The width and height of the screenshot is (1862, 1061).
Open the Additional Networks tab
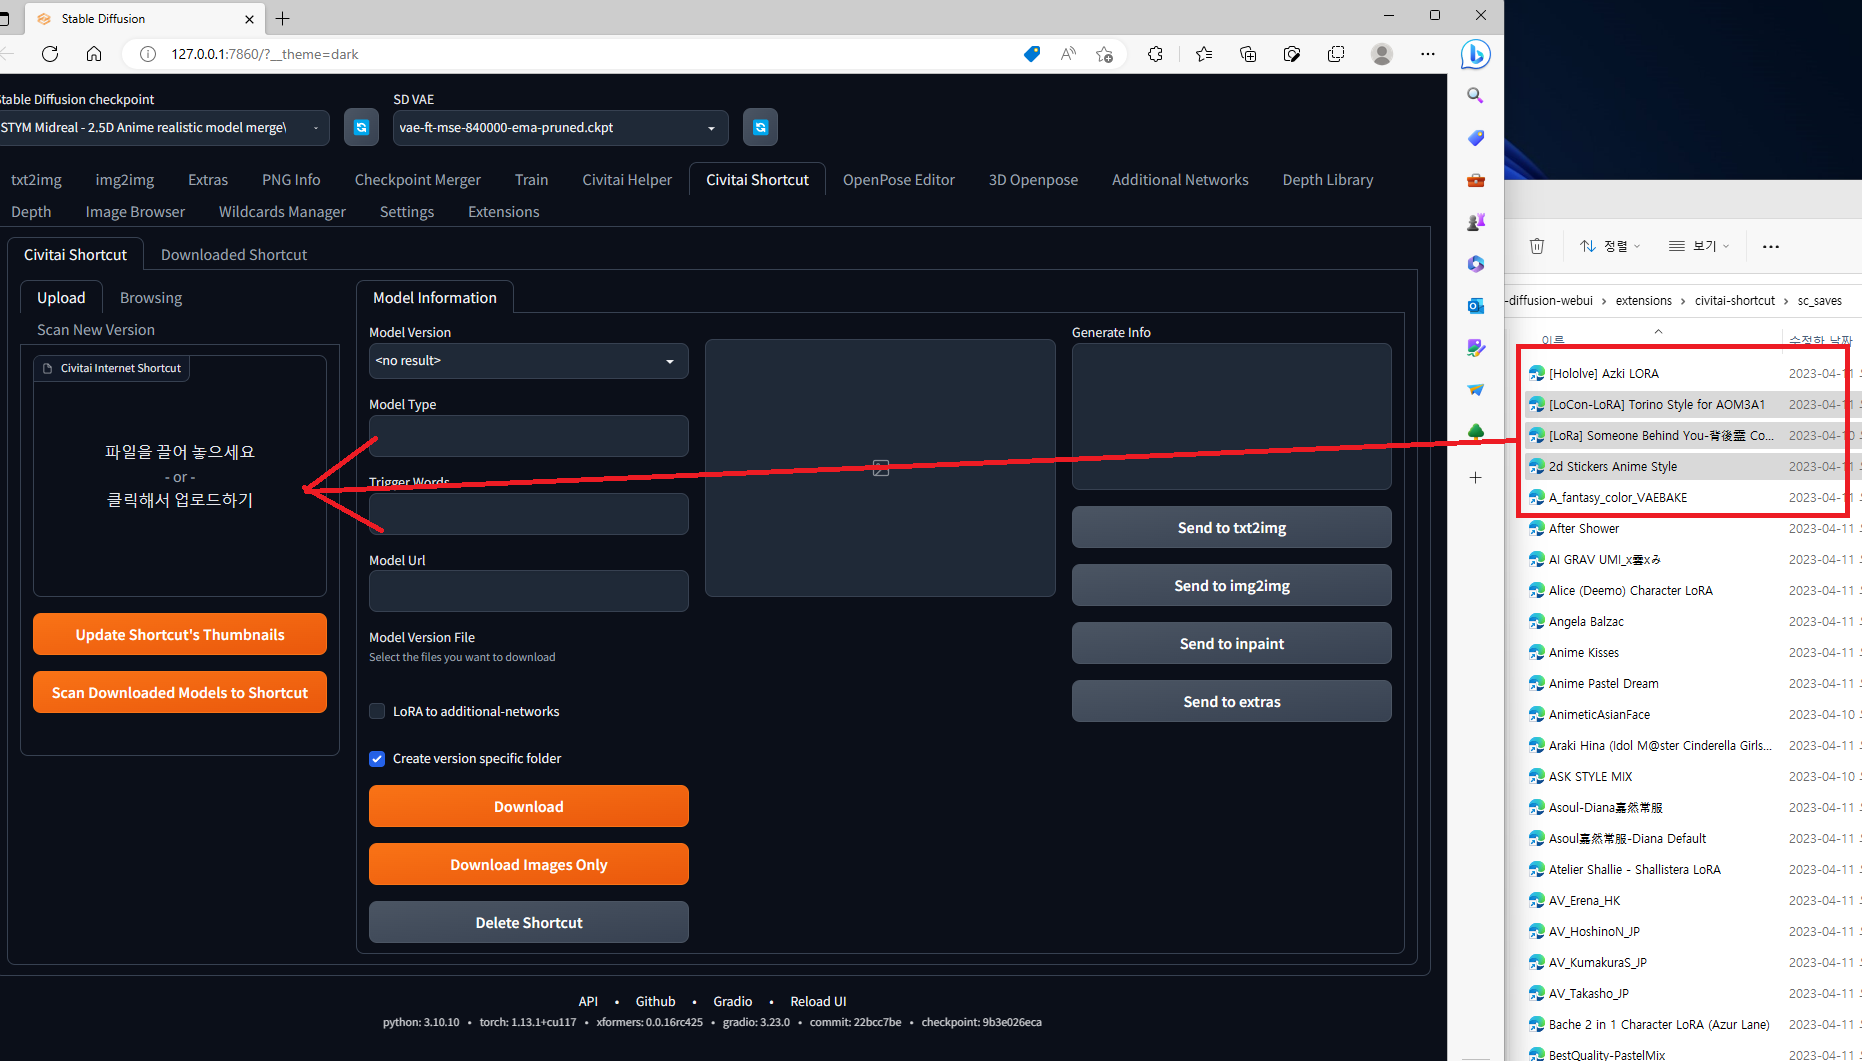point(1180,180)
